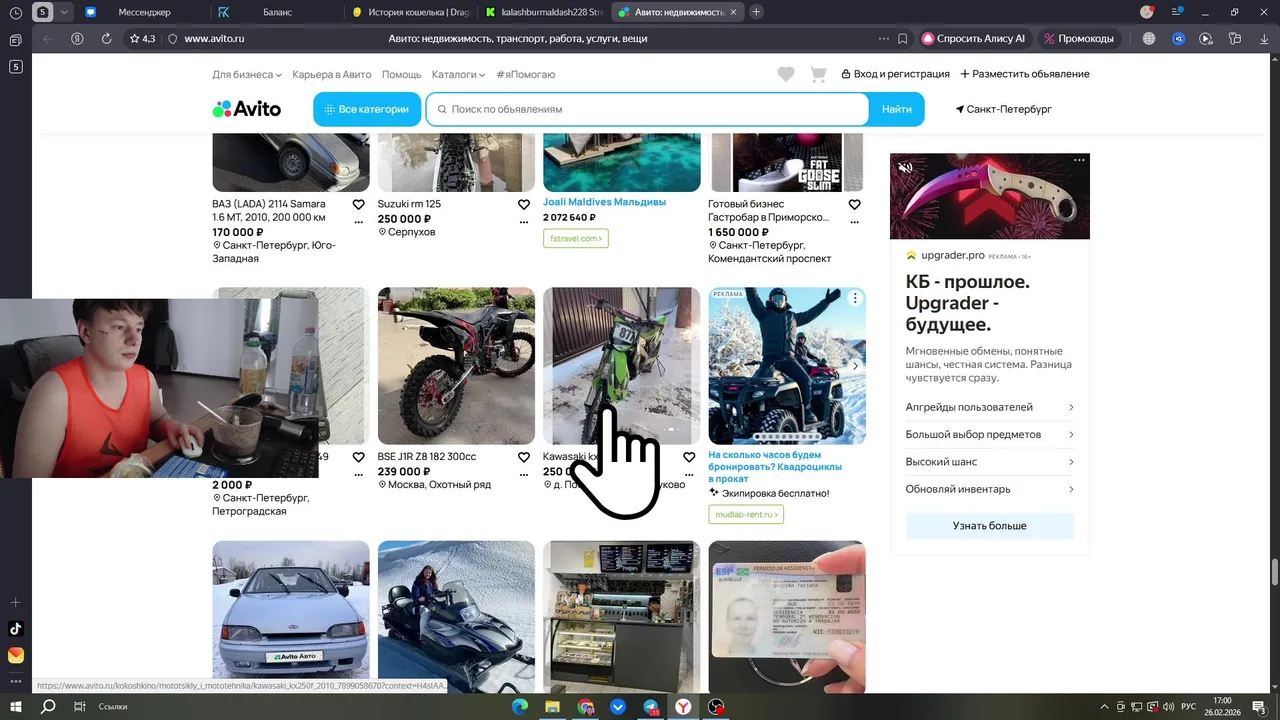Show next photo in quad bike ad
The width and height of the screenshot is (1280, 720).
855,366
